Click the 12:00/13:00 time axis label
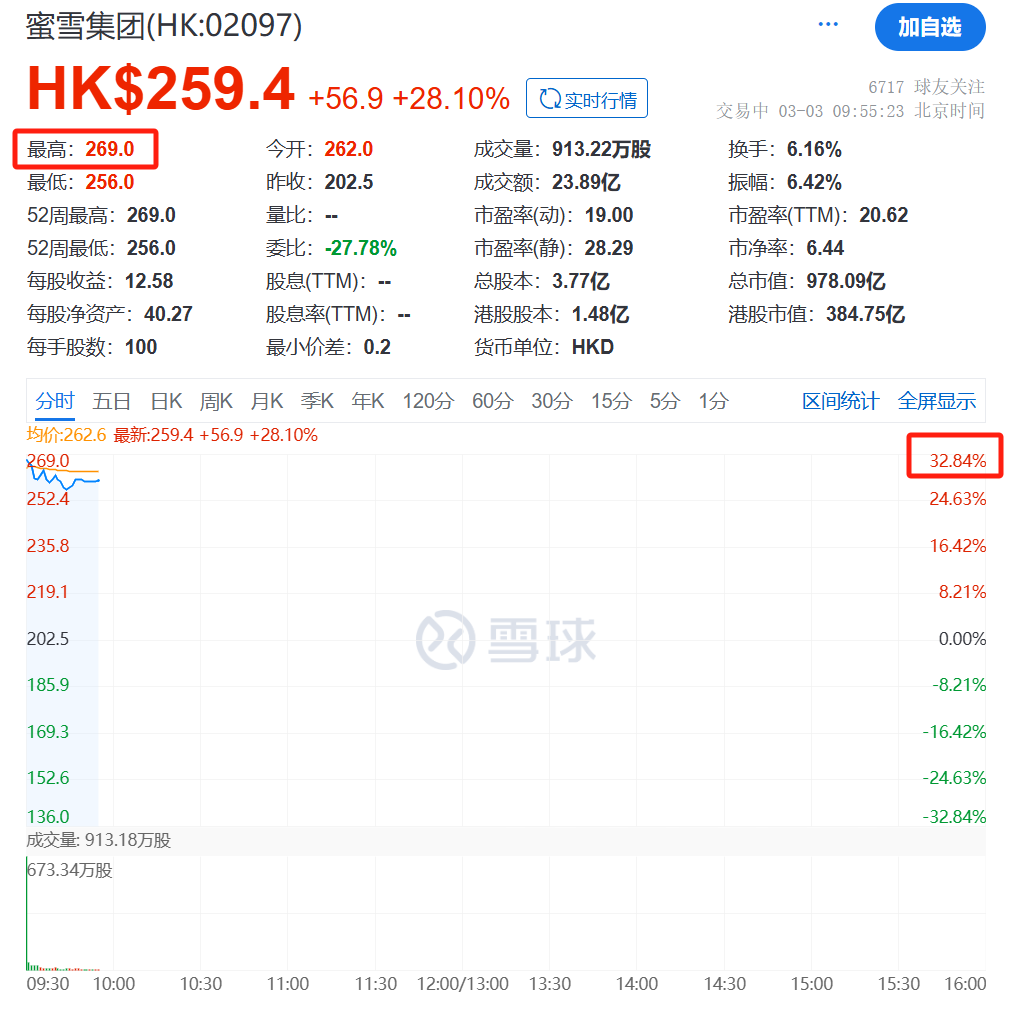The width and height of the screenshot is (1011, 1014). 462,984
